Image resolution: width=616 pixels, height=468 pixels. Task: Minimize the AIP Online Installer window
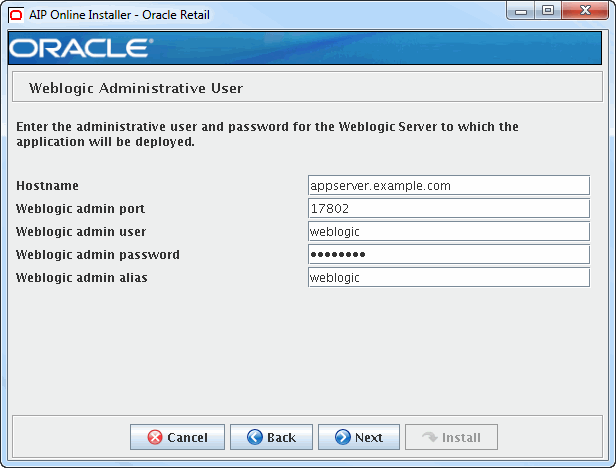click(521, 11)
